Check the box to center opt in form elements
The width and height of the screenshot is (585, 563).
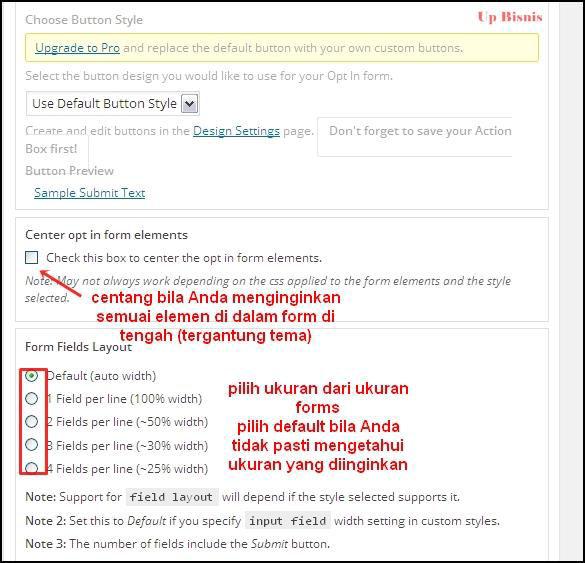point(32,257)
